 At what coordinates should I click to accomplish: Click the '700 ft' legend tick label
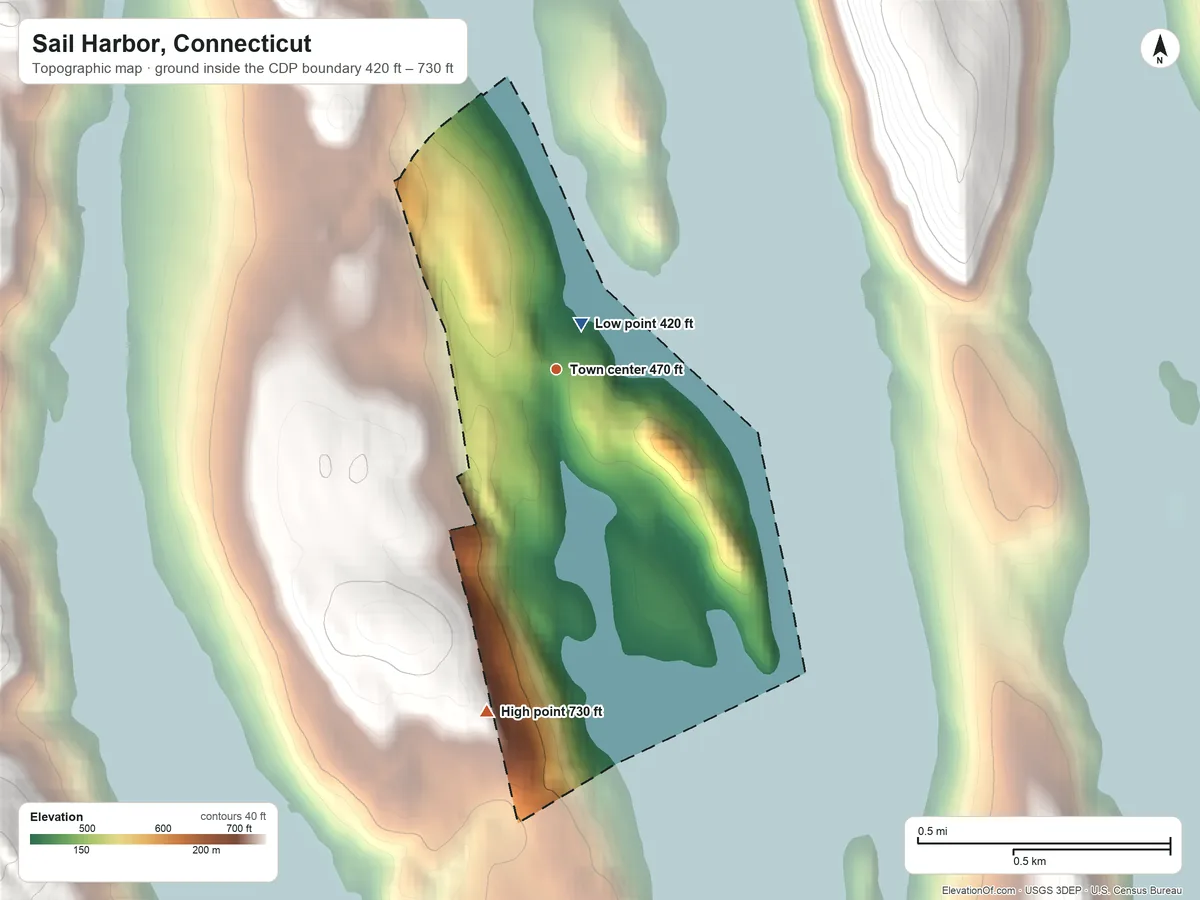(239, 828)
